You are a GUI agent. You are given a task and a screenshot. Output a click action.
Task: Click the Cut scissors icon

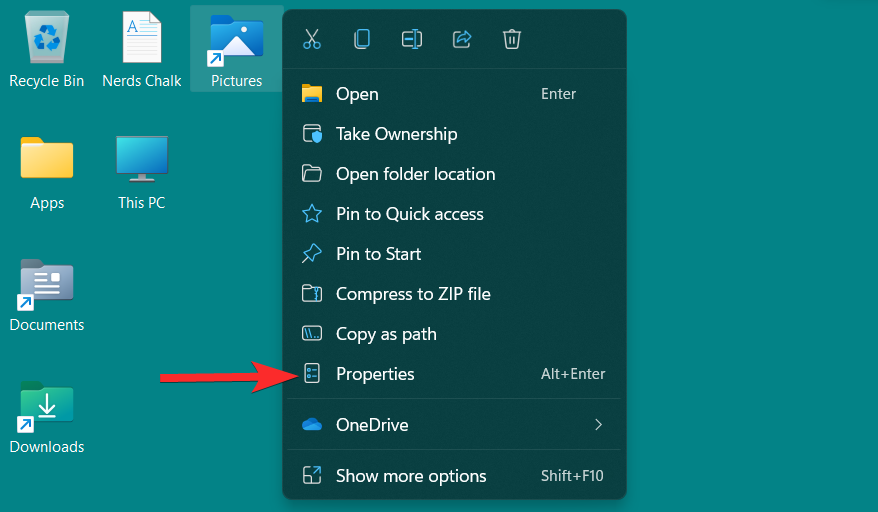(x=312, y=39)
